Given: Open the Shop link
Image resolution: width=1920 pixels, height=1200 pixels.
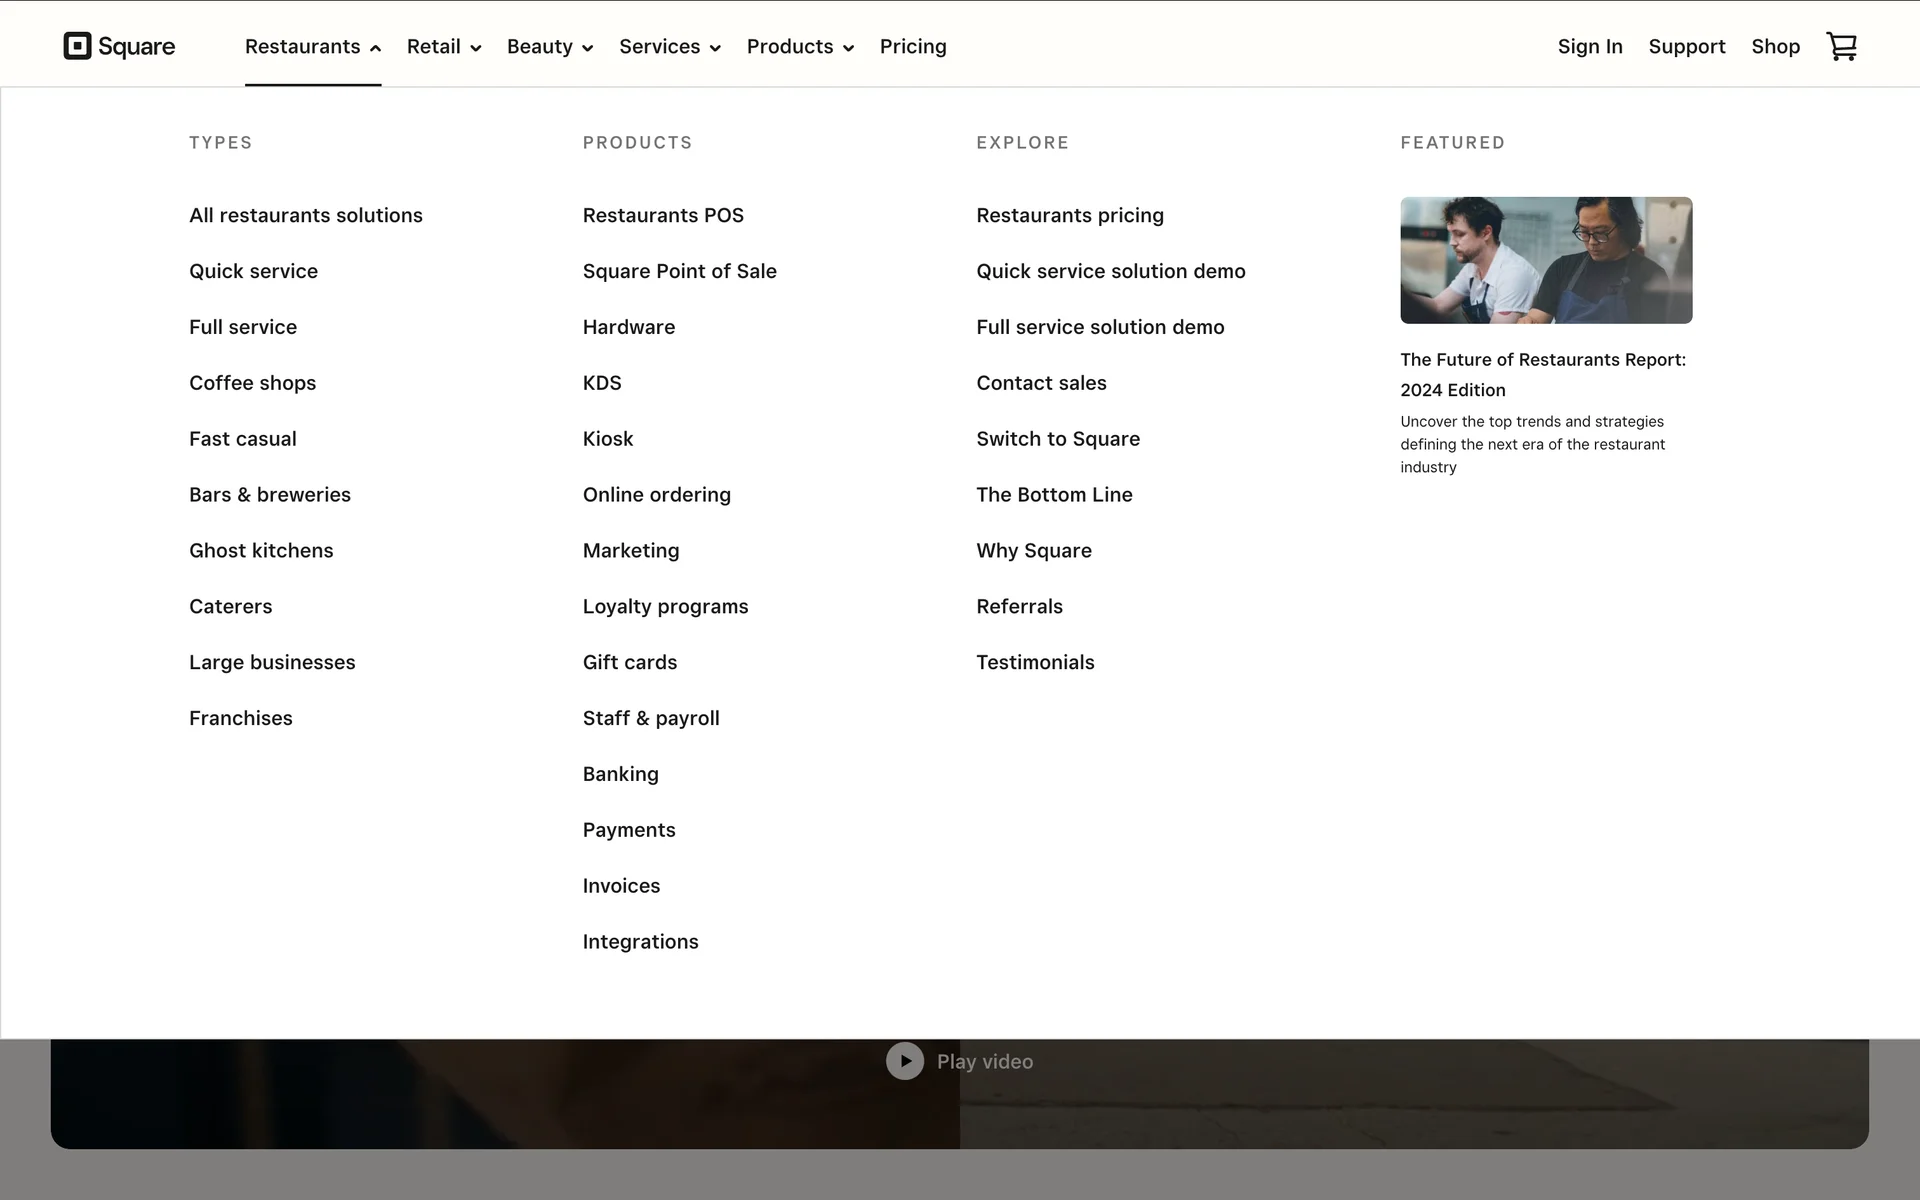Looking at the screenshot, I should pos(1775,47).
